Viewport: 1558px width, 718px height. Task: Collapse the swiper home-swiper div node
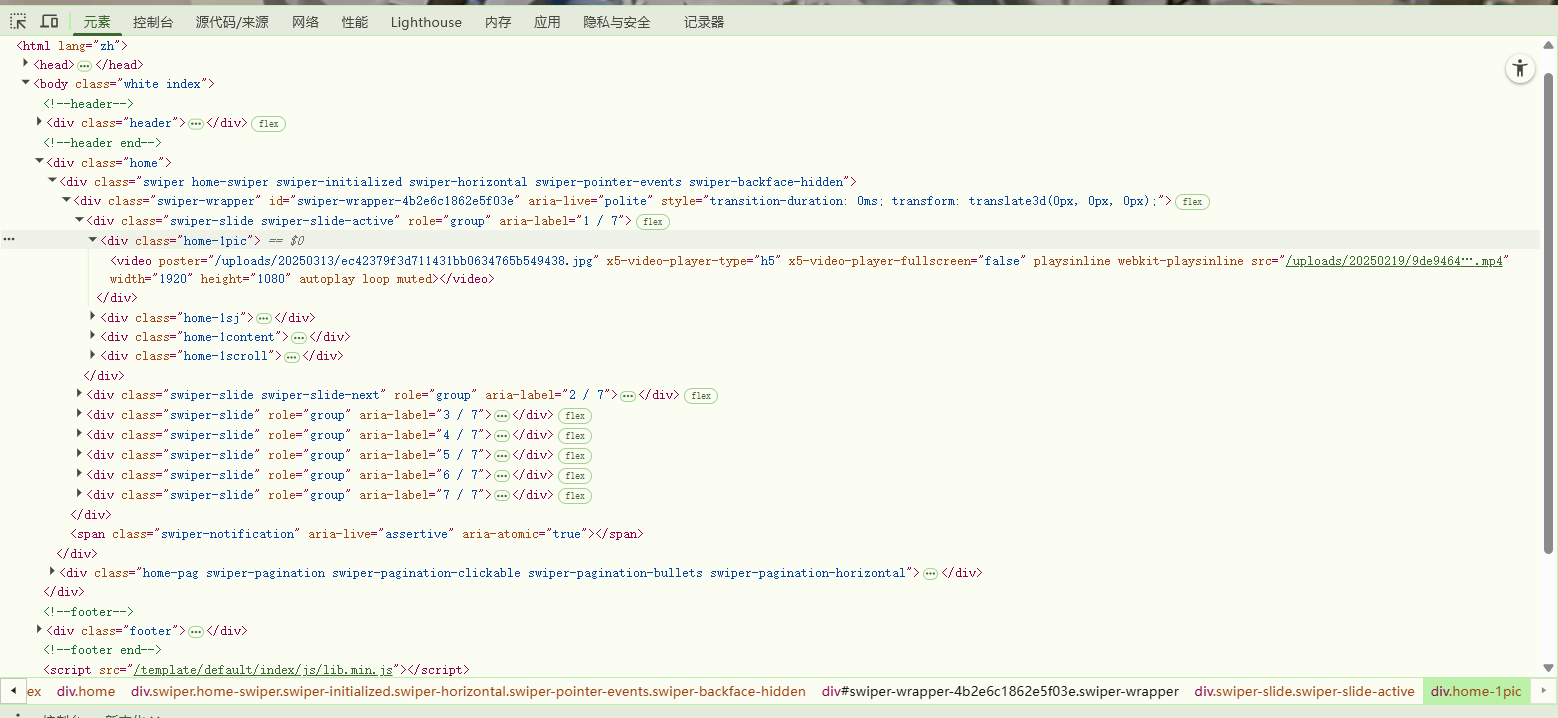(52, 181)
